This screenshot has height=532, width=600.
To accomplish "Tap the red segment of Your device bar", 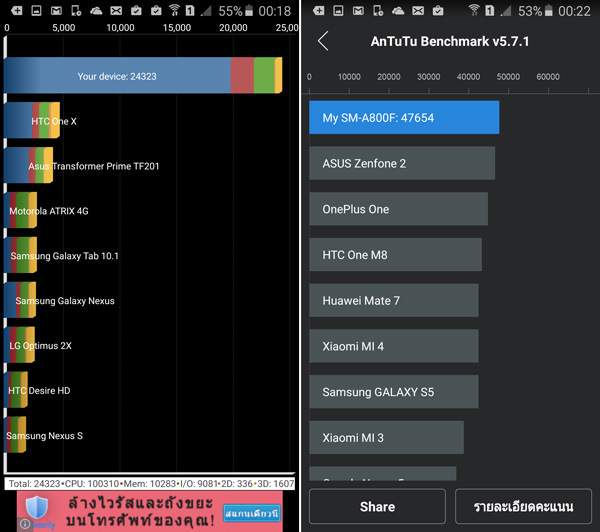I will [242, 75].
